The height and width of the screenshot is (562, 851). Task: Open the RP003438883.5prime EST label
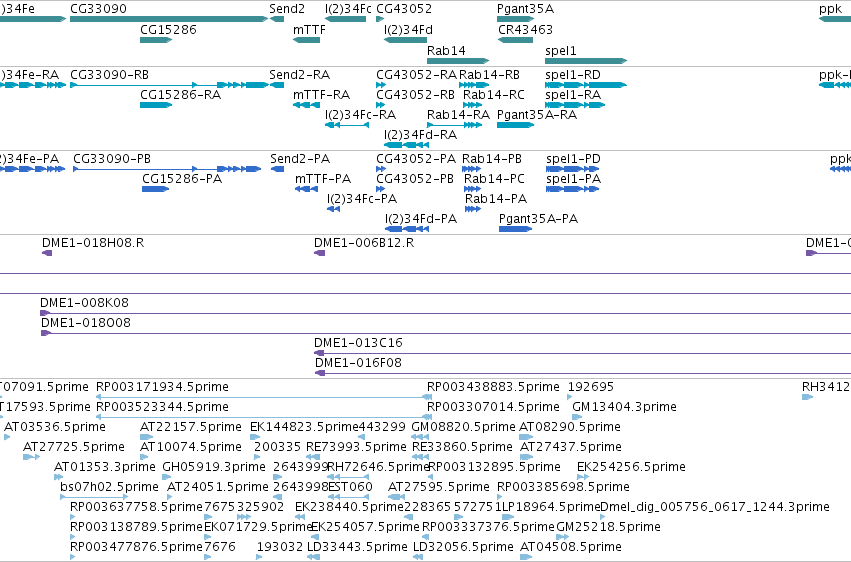pyautogui.click(x=493, y=387)
